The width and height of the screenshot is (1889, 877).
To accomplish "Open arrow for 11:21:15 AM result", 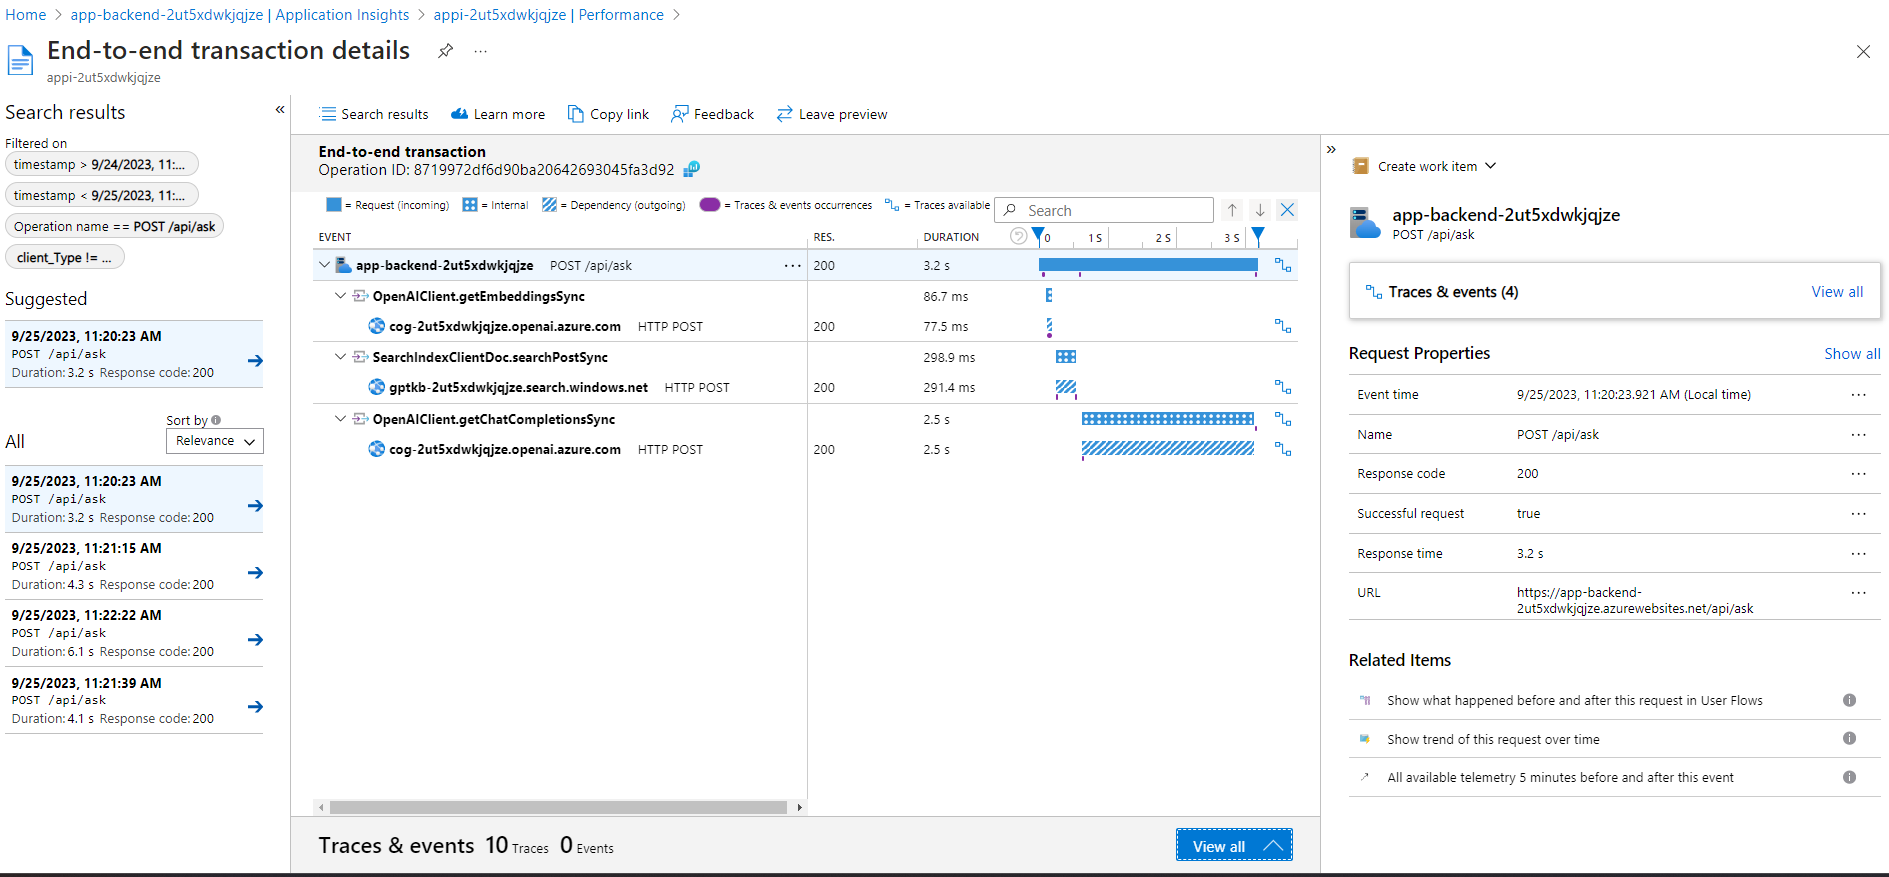I will point(255,573).
